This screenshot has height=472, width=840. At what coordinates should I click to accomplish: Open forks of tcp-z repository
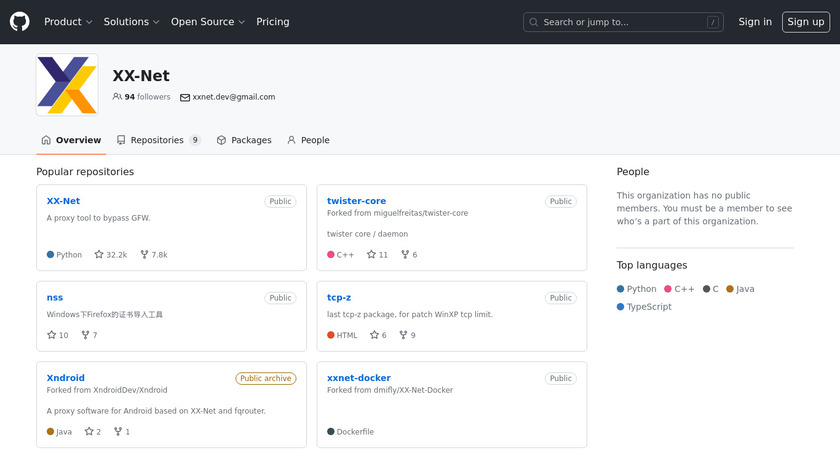[x=407, y=335]
